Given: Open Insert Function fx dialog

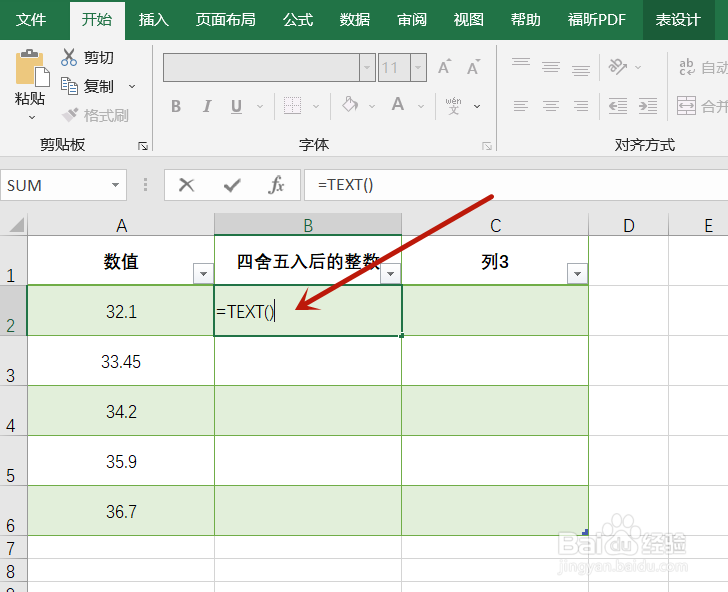Looking at the screenshot, I should [276, 185].
